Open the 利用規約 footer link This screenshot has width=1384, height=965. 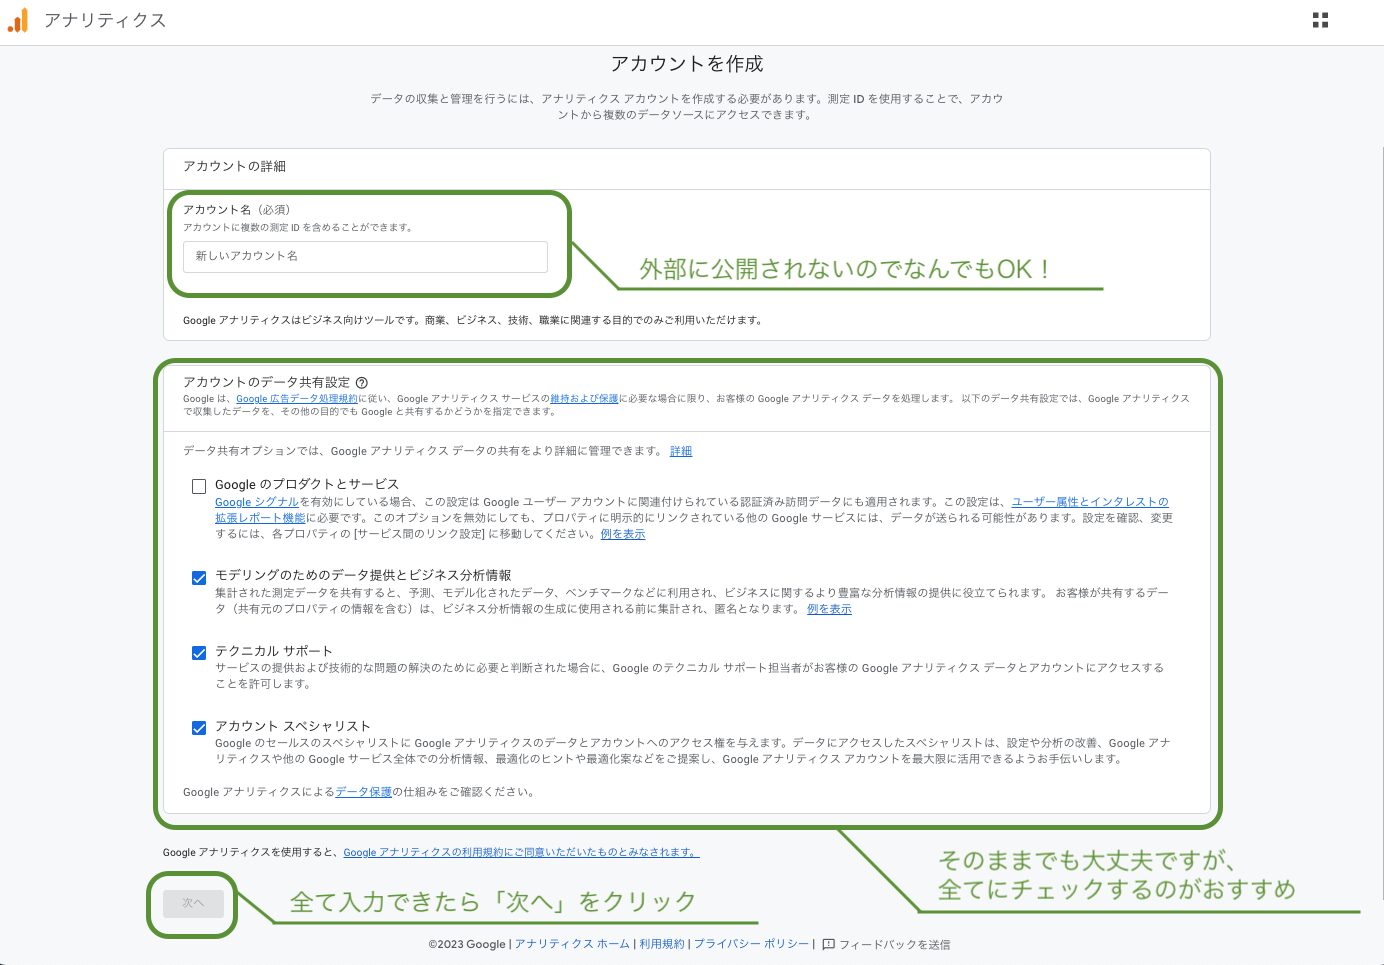click(x=662, y=944)
